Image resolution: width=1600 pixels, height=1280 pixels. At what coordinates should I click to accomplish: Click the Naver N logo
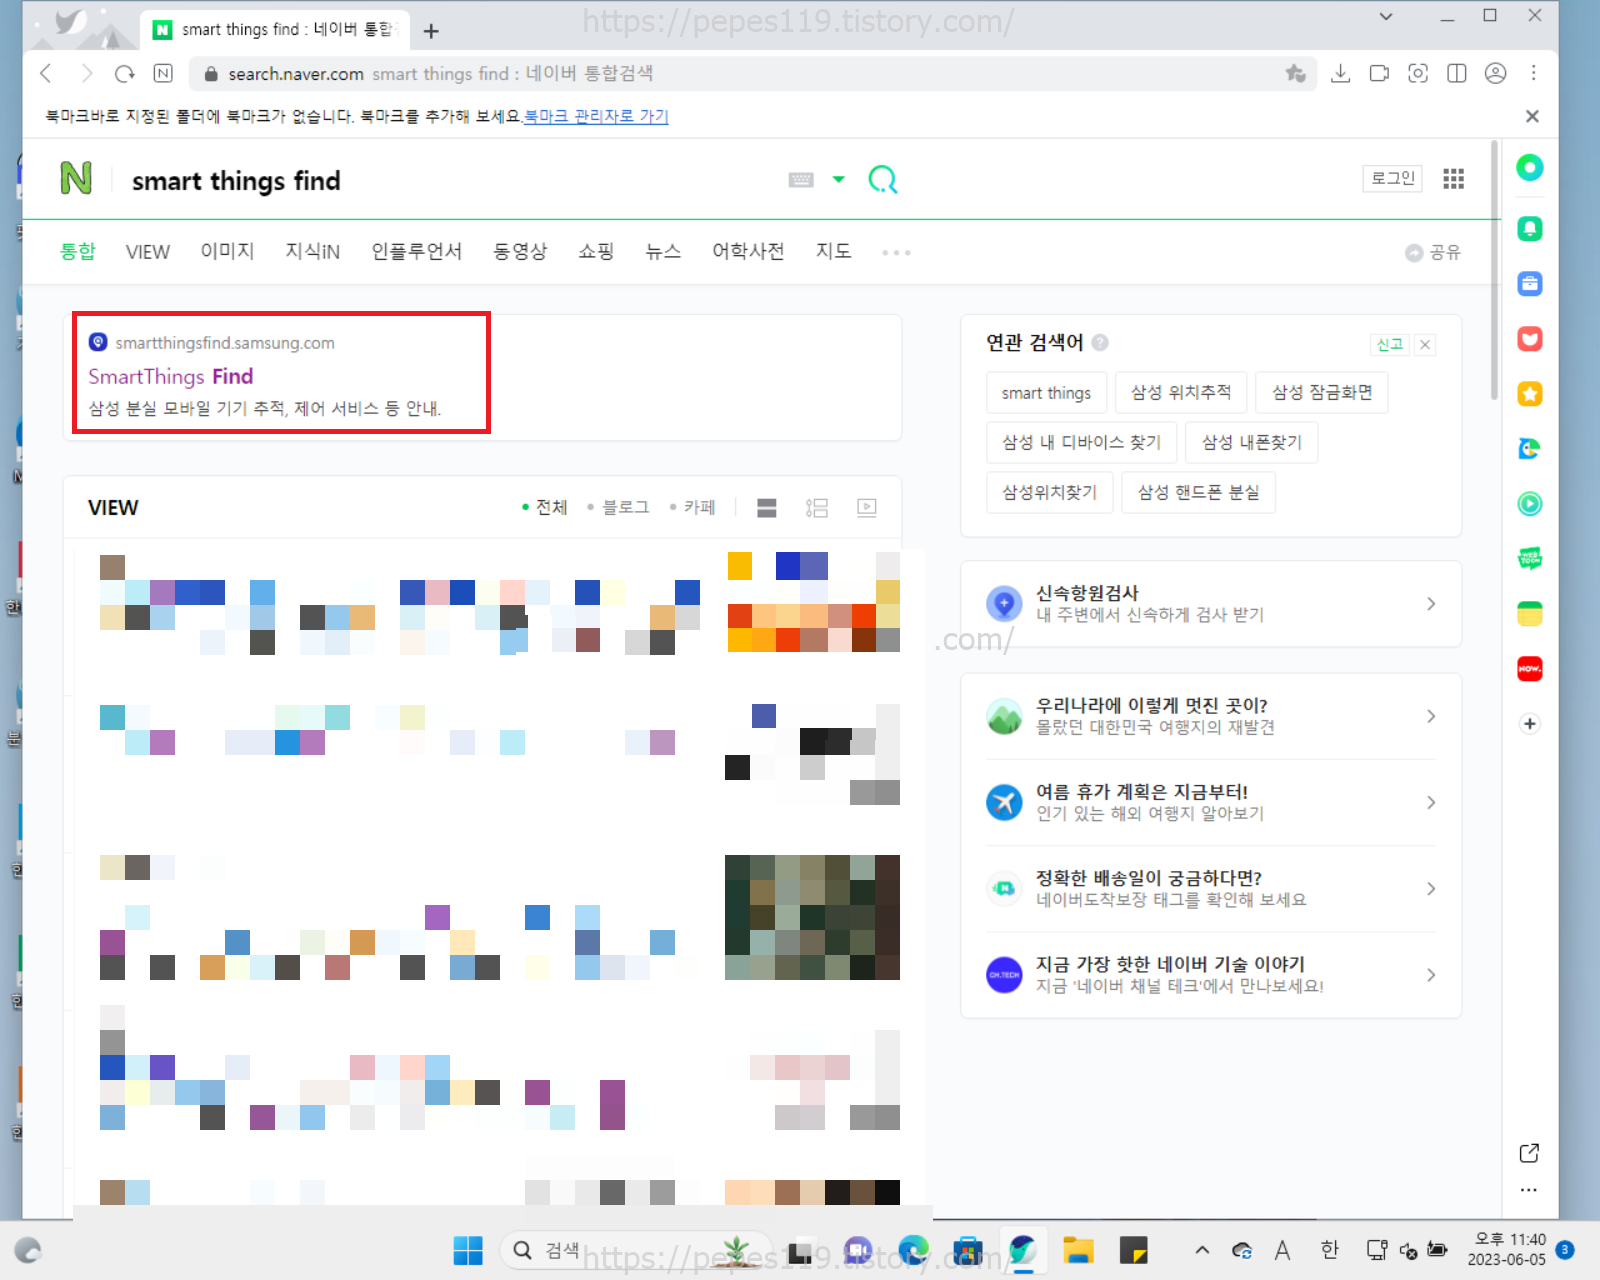point(76,178)
